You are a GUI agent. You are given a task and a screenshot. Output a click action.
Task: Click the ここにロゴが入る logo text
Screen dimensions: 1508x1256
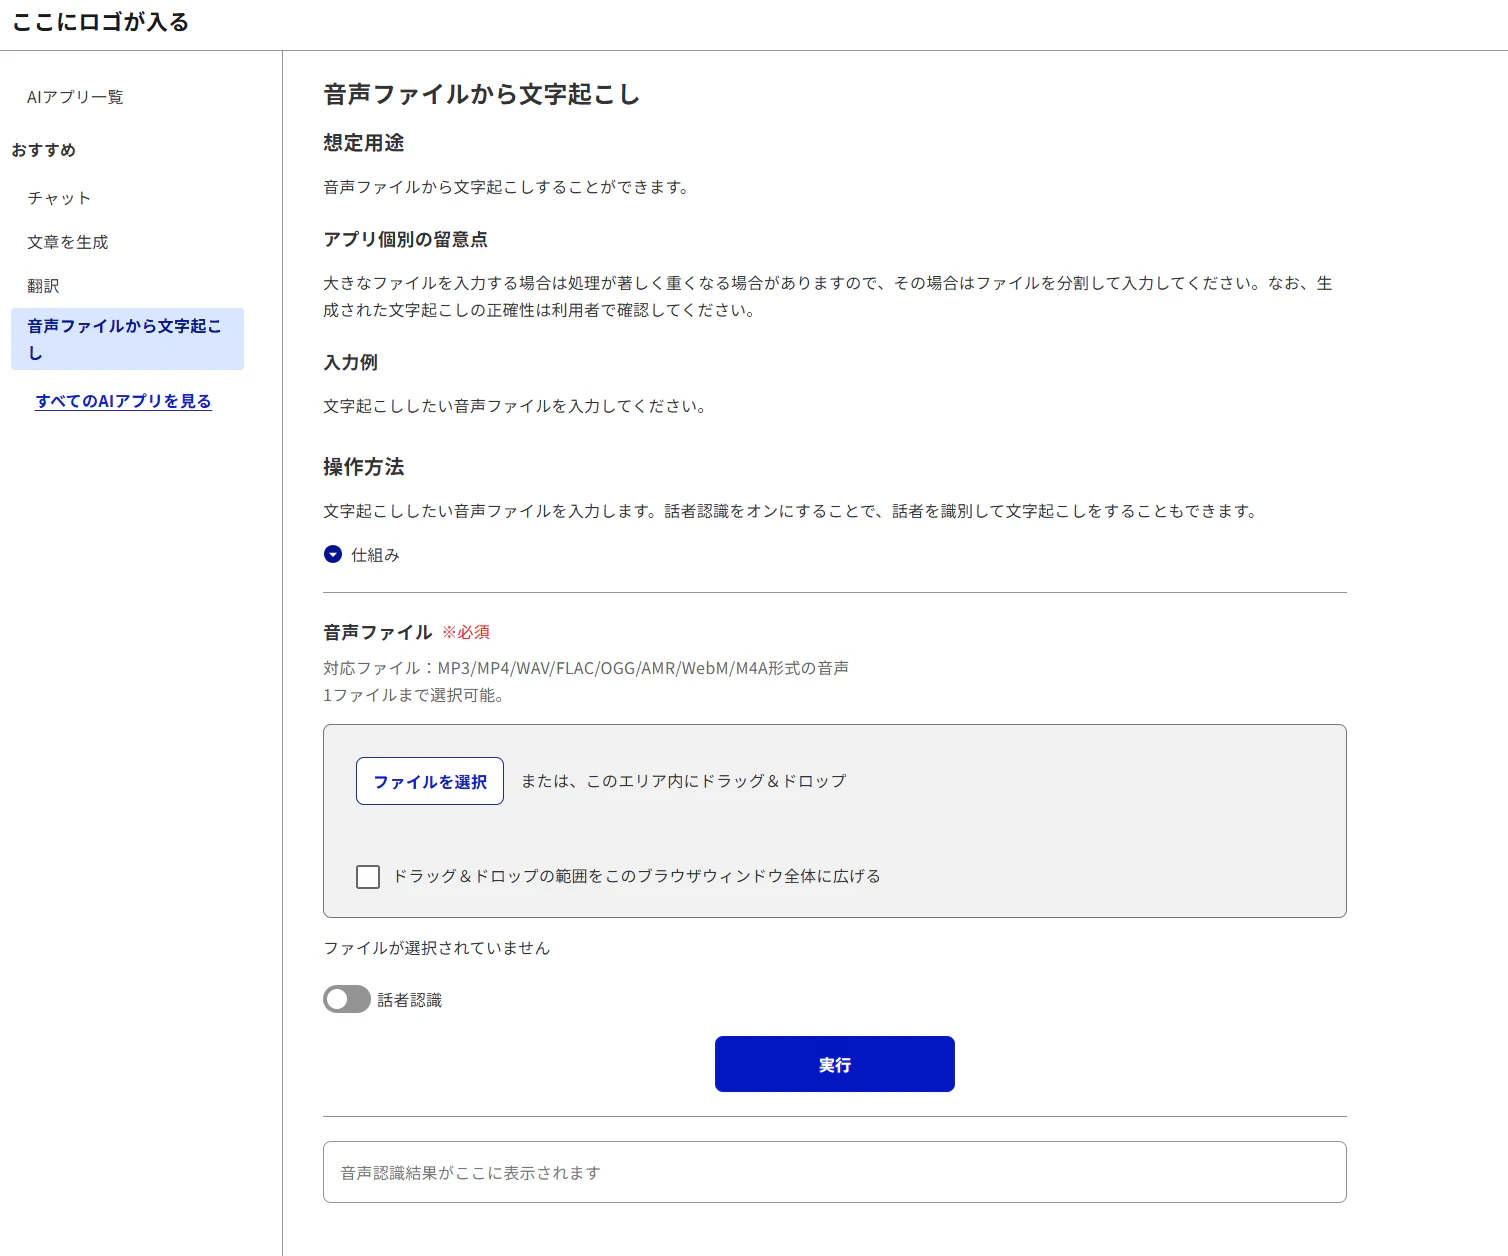tap(100, 22)
